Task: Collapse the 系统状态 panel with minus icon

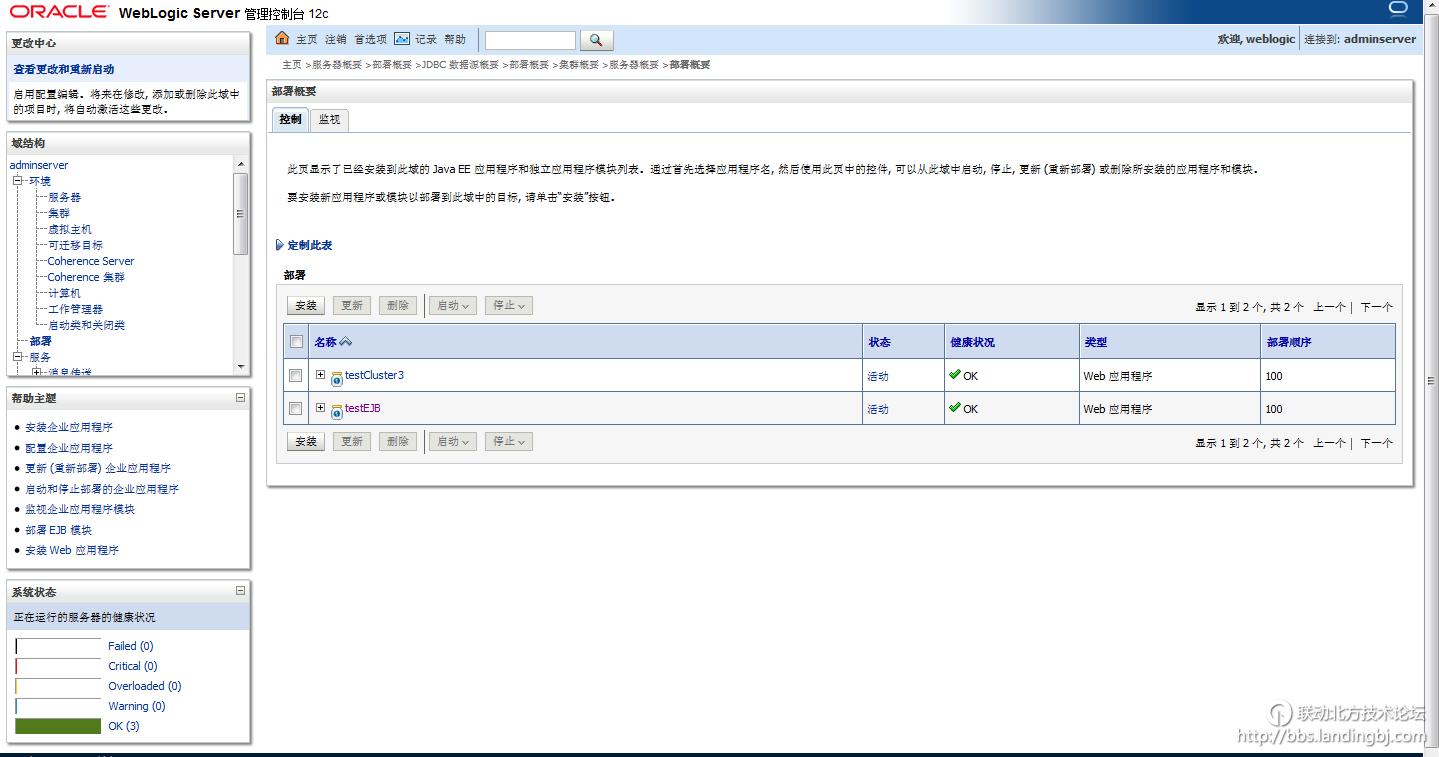Action: pyautogui.click(x=240, y=591)
